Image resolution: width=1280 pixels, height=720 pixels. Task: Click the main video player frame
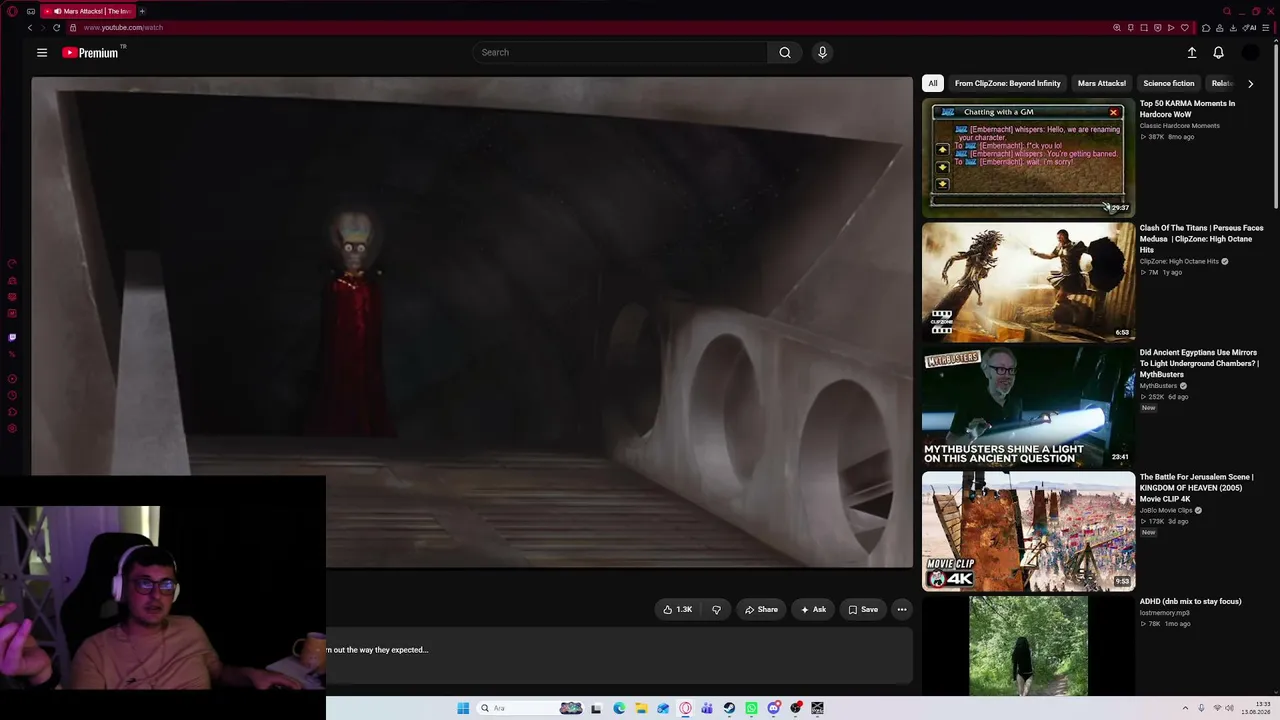(472, 322)
